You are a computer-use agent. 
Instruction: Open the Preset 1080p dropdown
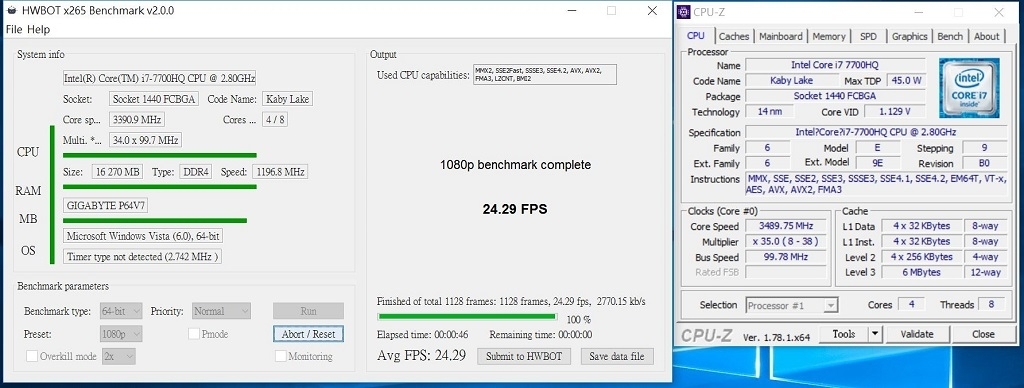click(x=121, y=334)
